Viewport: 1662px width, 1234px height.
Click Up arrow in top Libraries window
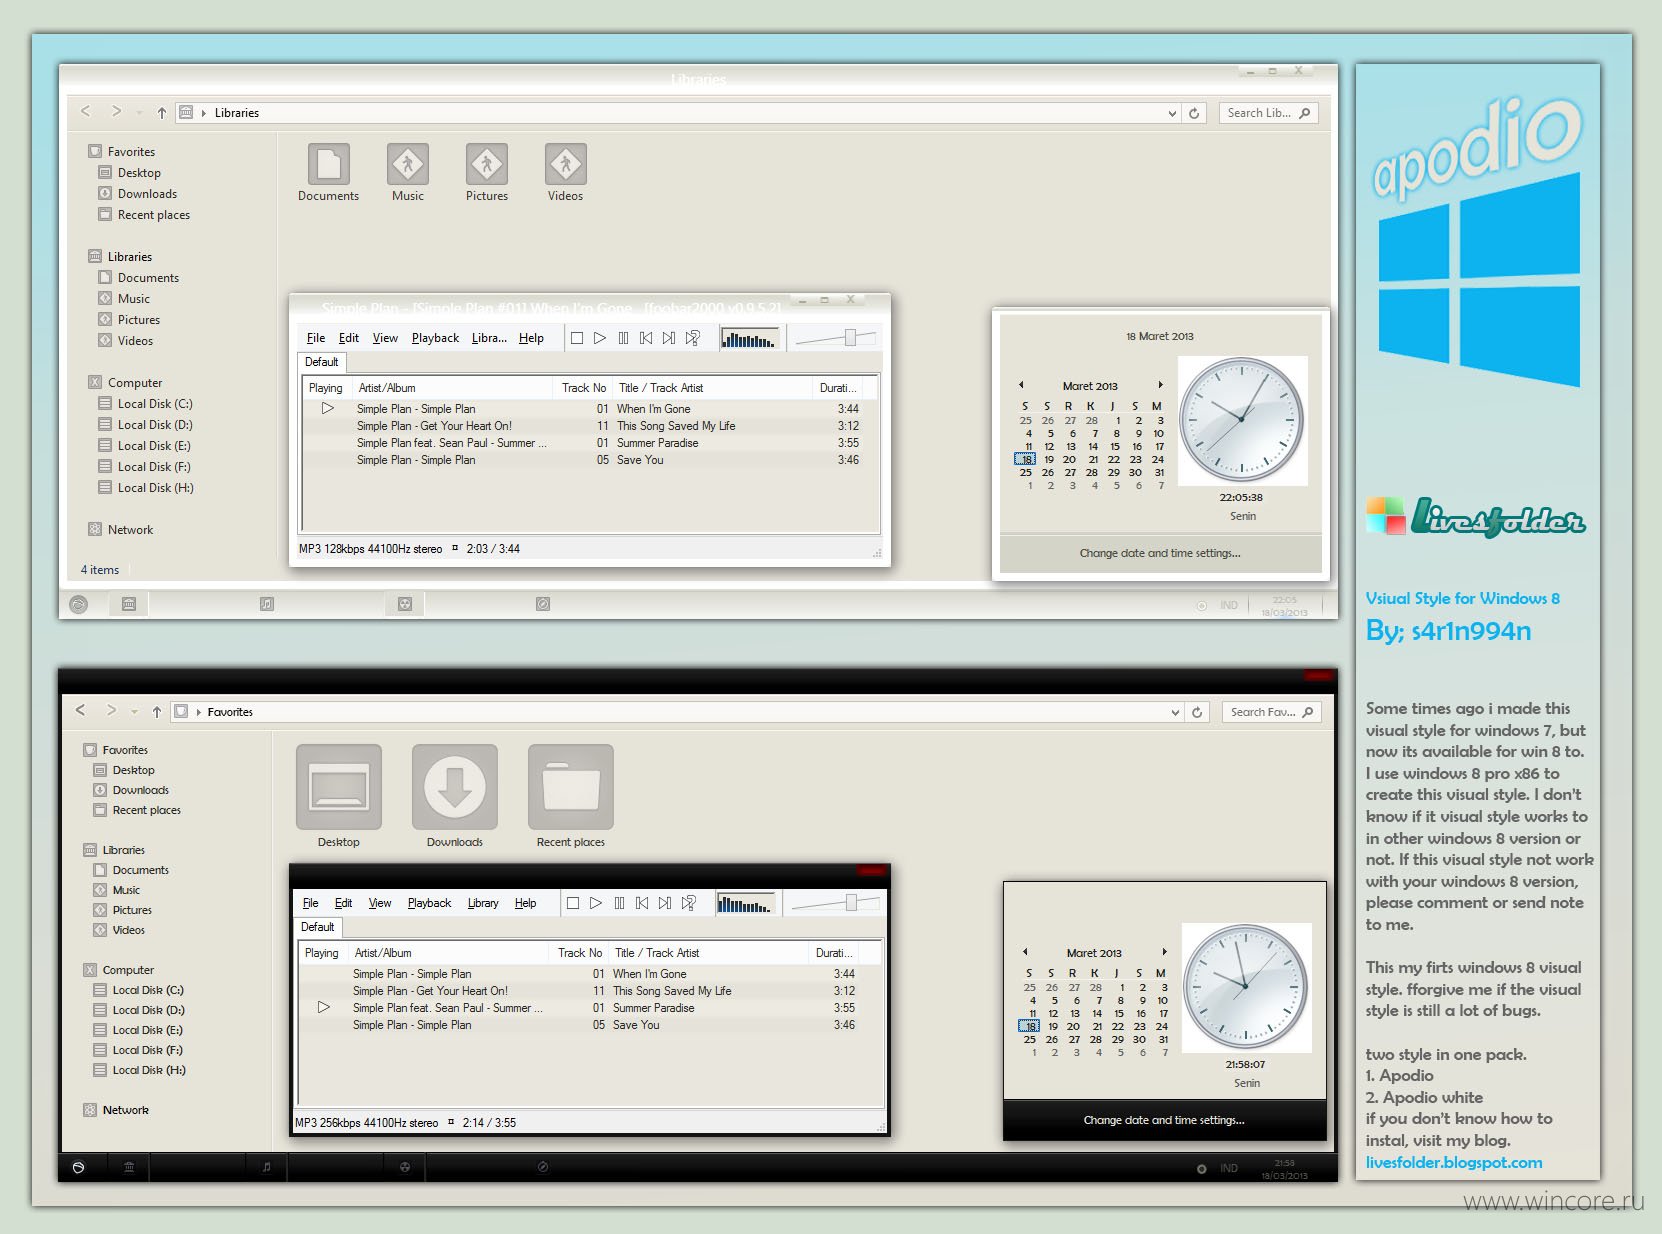click(162, 113)
